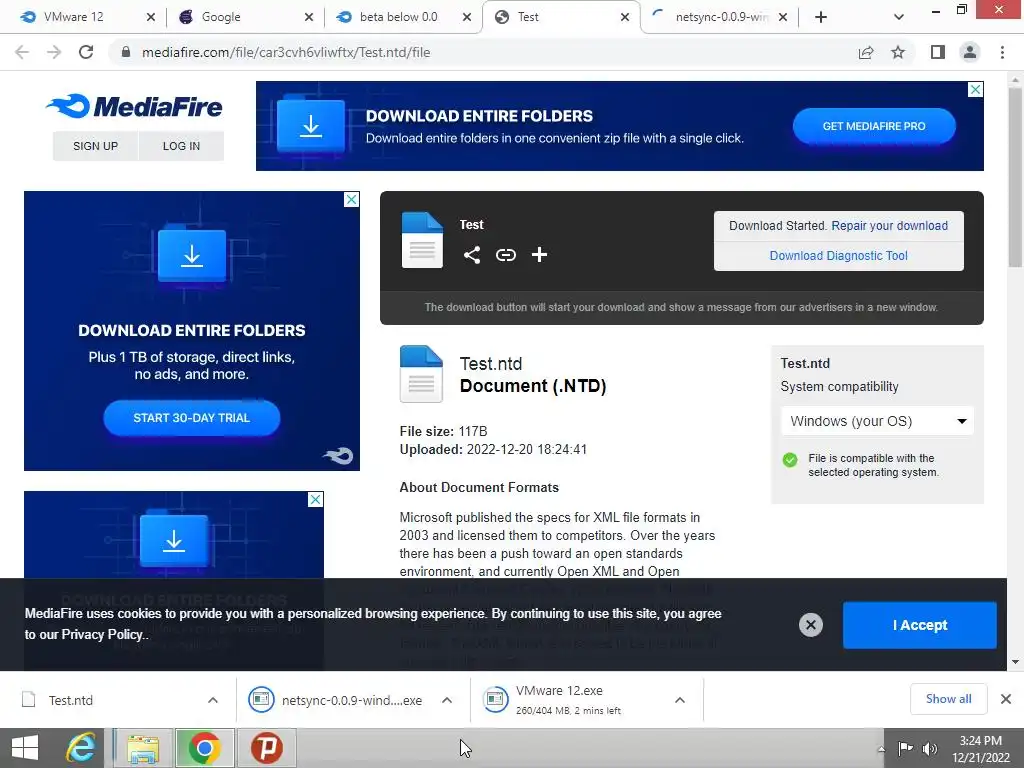Expand VMware 12.exe download options
Image resolution: width=1024 pixels, height=768 pixels.
(x=680, y=700)
